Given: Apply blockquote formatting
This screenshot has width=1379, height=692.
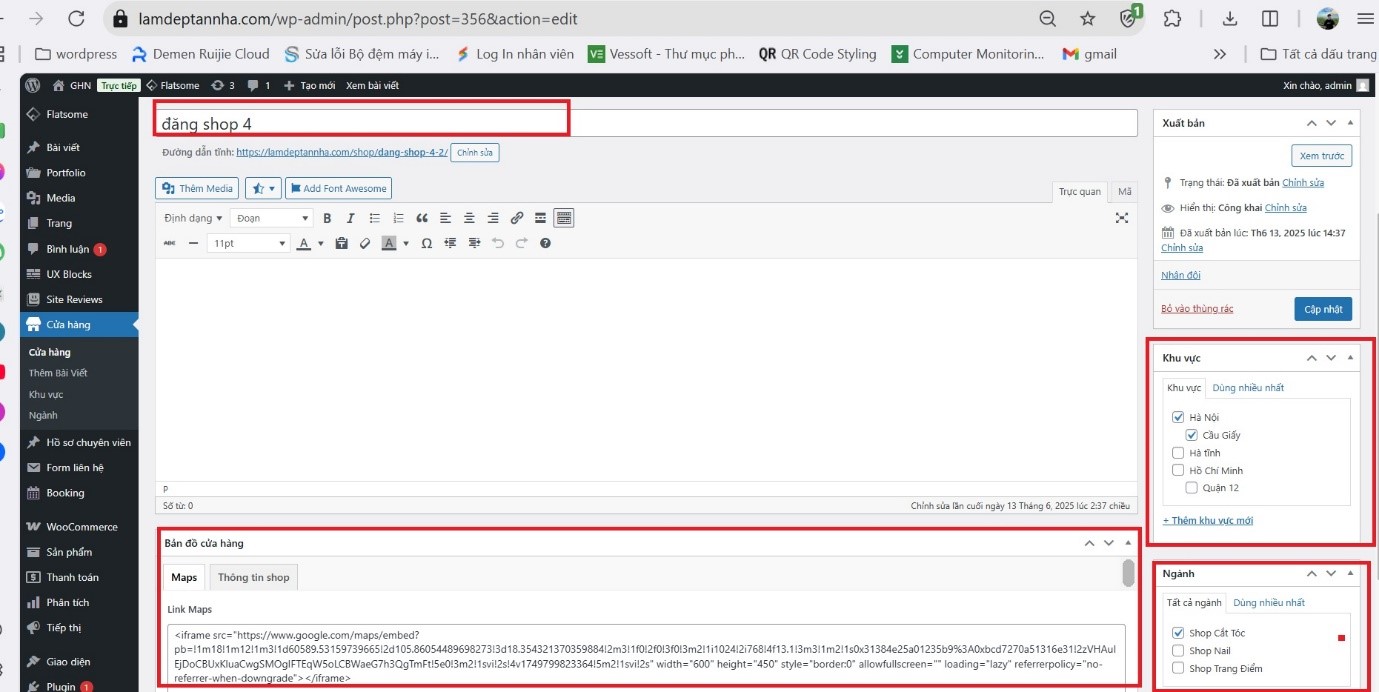Looking at the screenshot, I should tap(422, 218).
